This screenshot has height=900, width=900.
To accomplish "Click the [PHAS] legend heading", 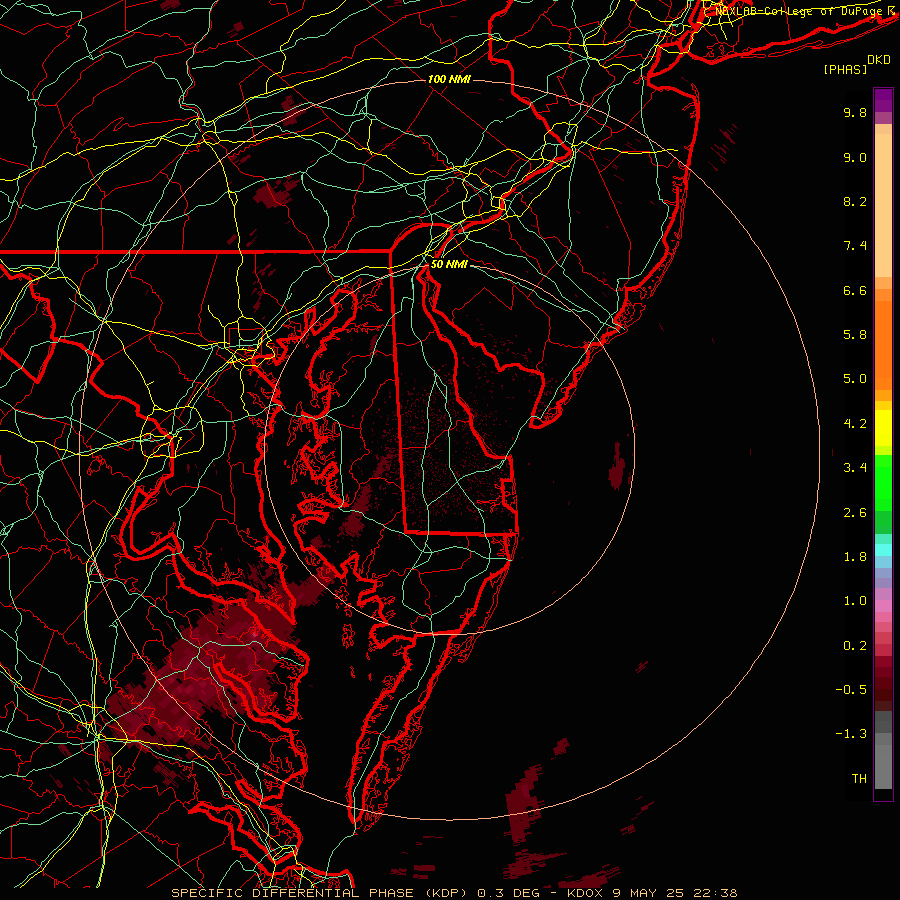I will (x=845, y=70).
